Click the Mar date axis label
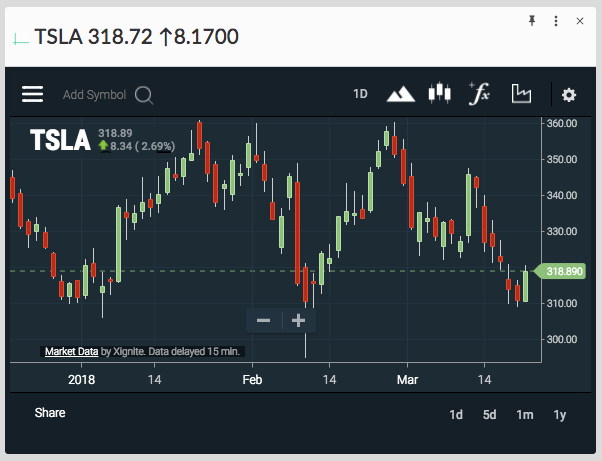Viewport: 602px width, 461px height. pyautogui.click(x=407, y=380)
